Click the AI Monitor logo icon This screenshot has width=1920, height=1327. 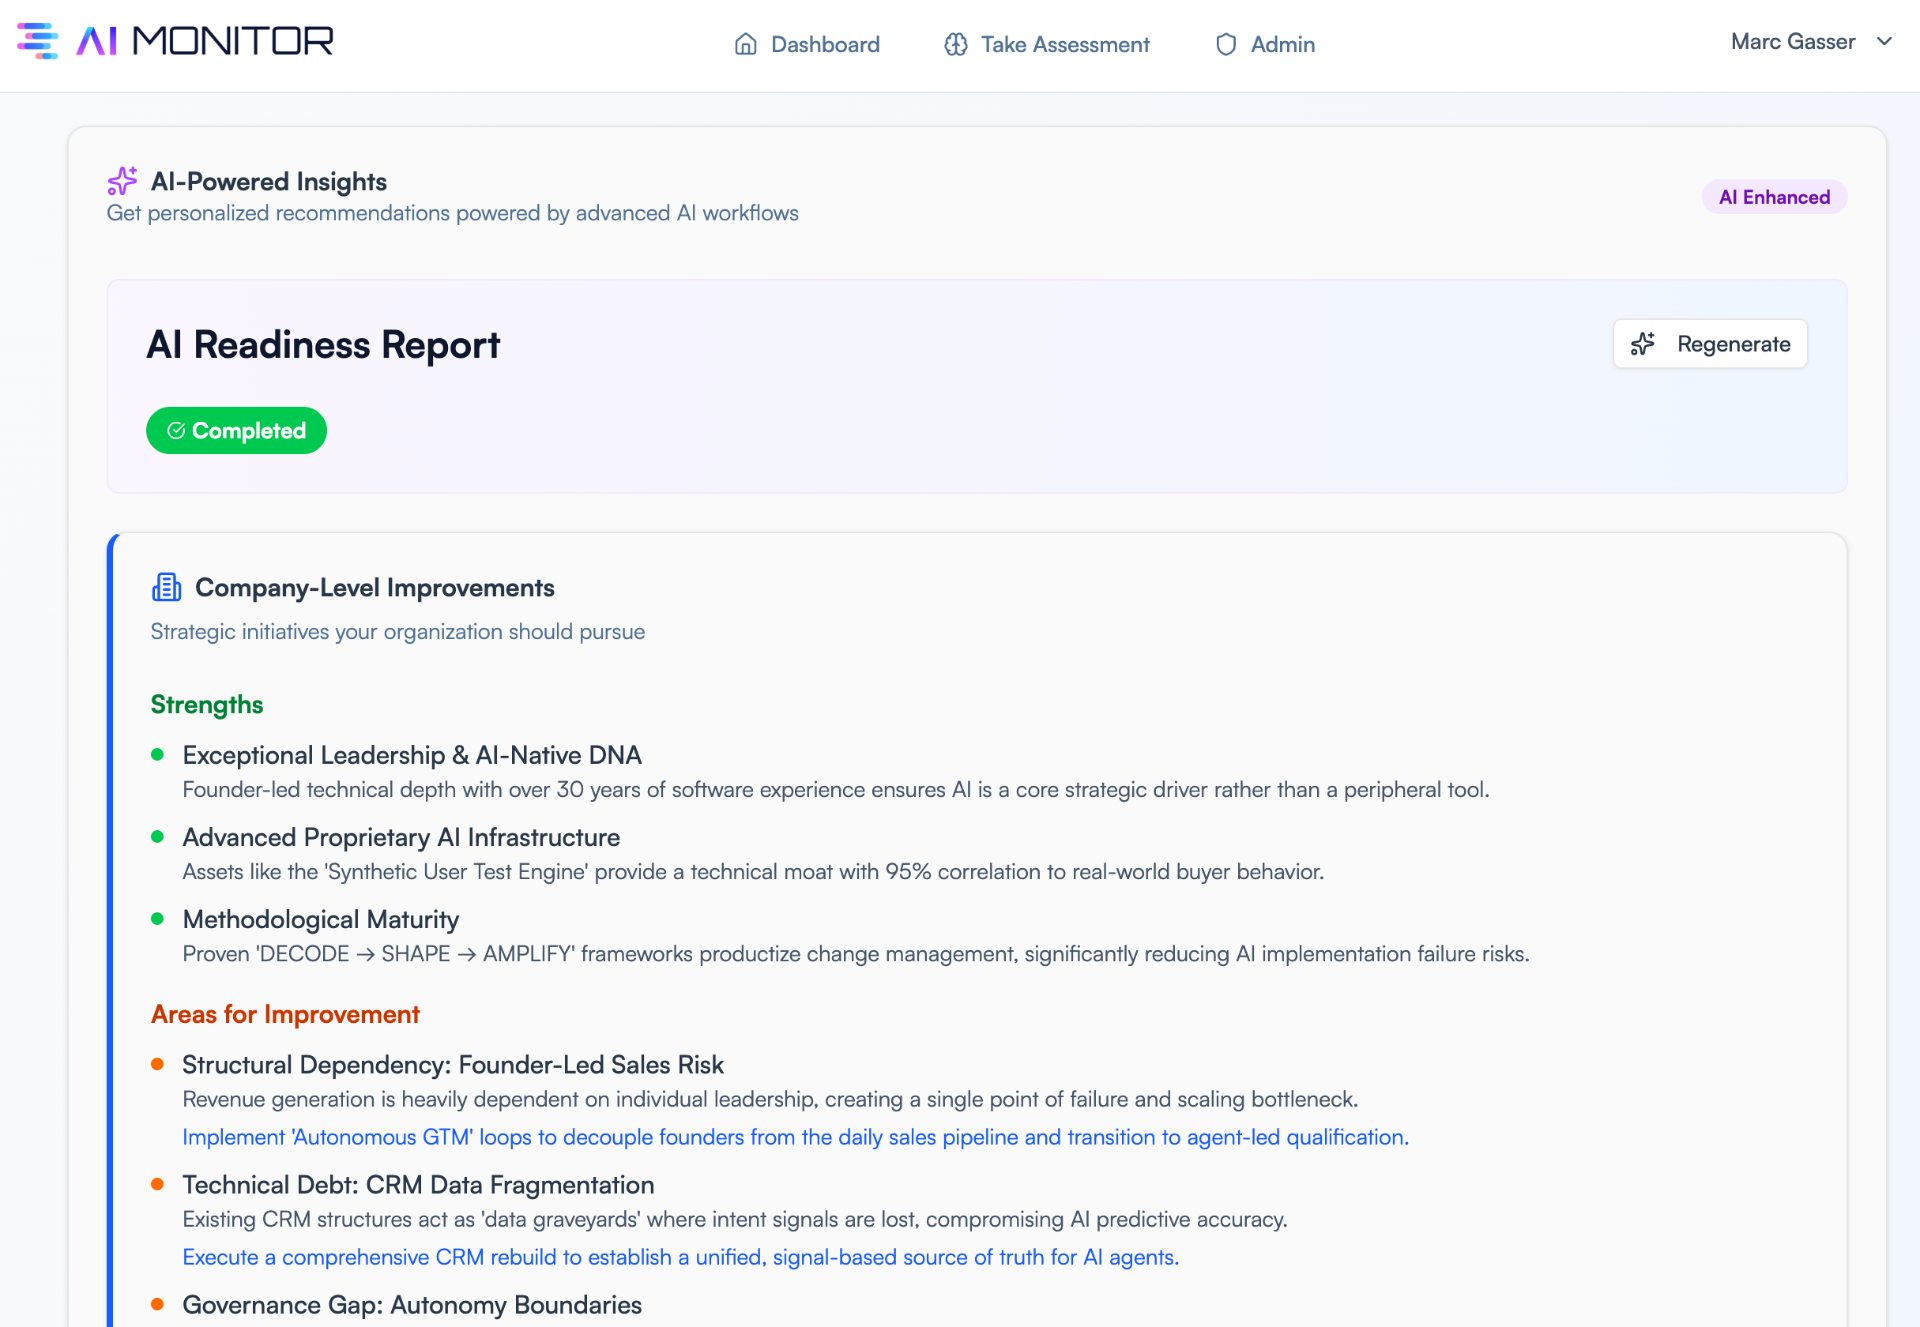[38, 41]
